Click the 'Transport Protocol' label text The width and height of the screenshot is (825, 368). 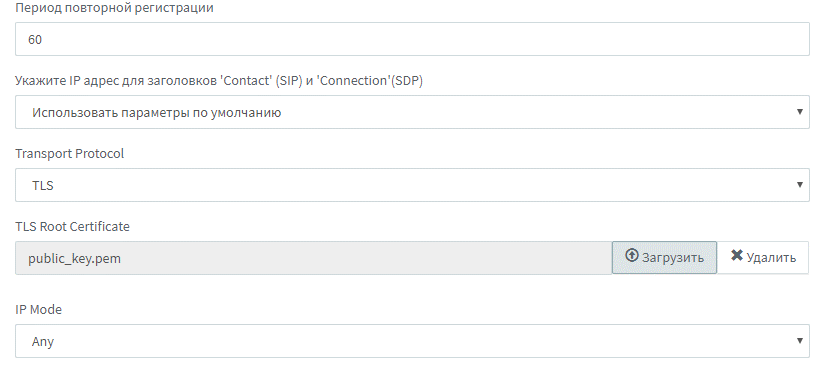[69, 153]
